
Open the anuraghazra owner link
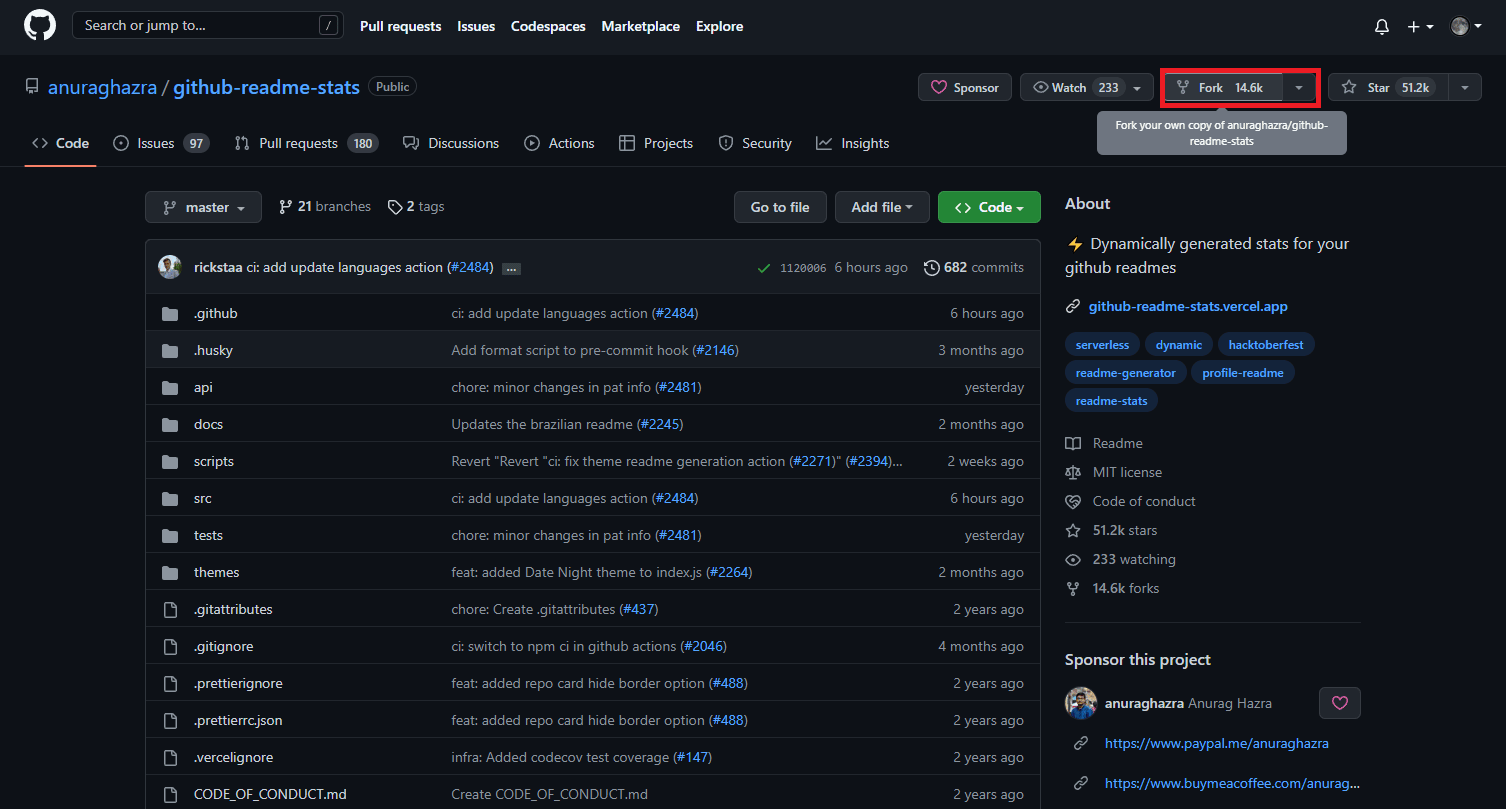coord(102,87)
